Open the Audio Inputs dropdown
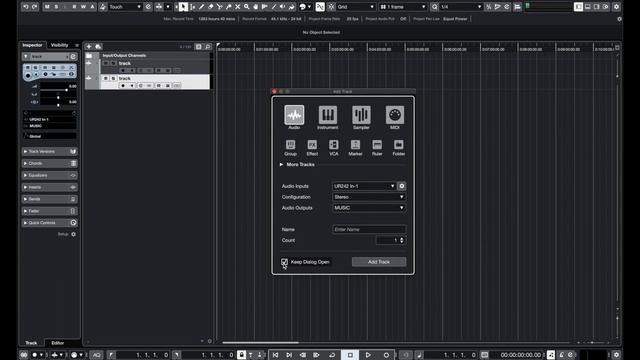 point(364,186)
